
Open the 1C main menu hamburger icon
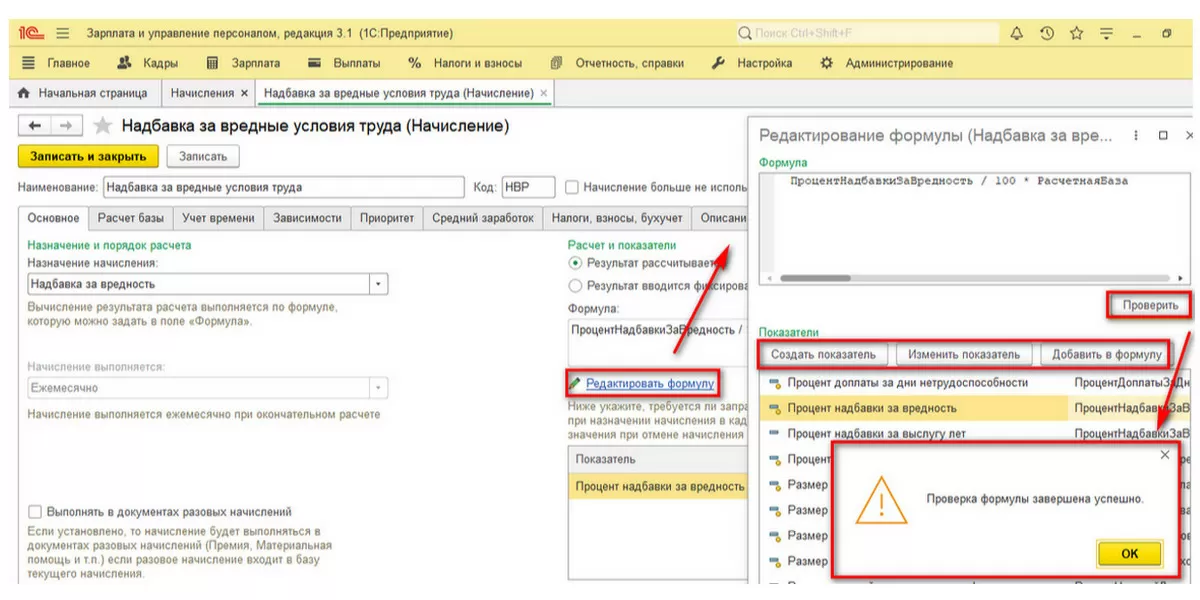click(63, 33)
